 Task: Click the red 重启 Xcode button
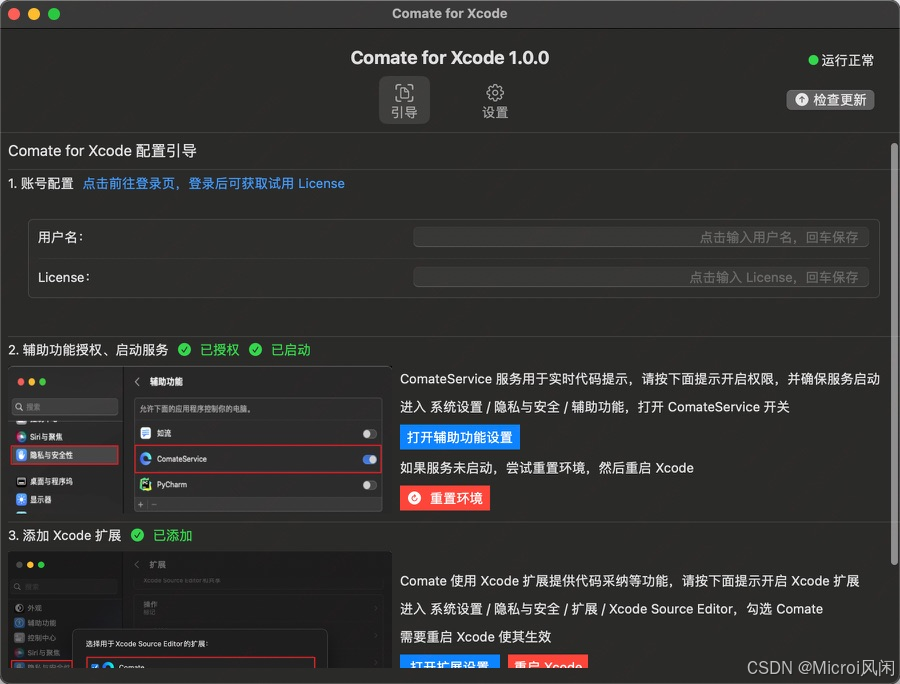point(548,662)
